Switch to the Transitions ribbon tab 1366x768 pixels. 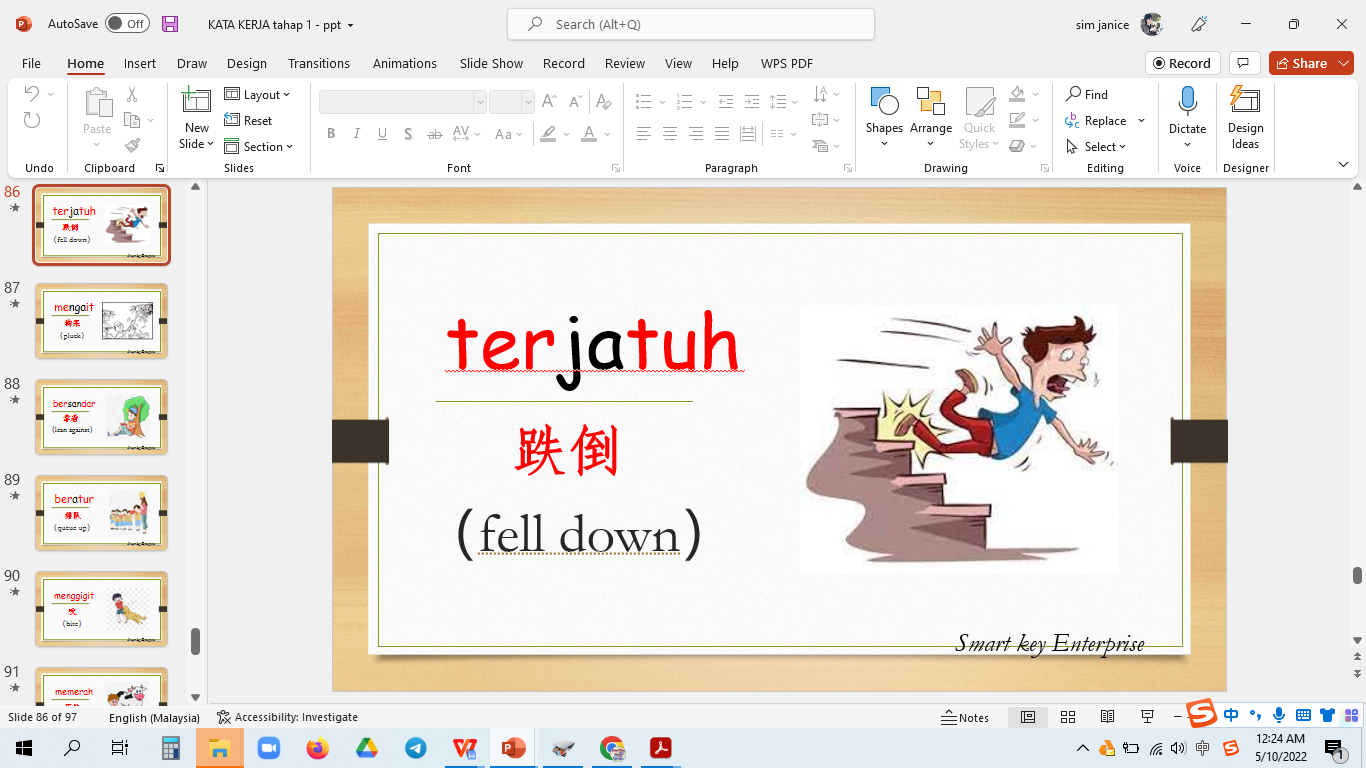[x=318, y=63]
